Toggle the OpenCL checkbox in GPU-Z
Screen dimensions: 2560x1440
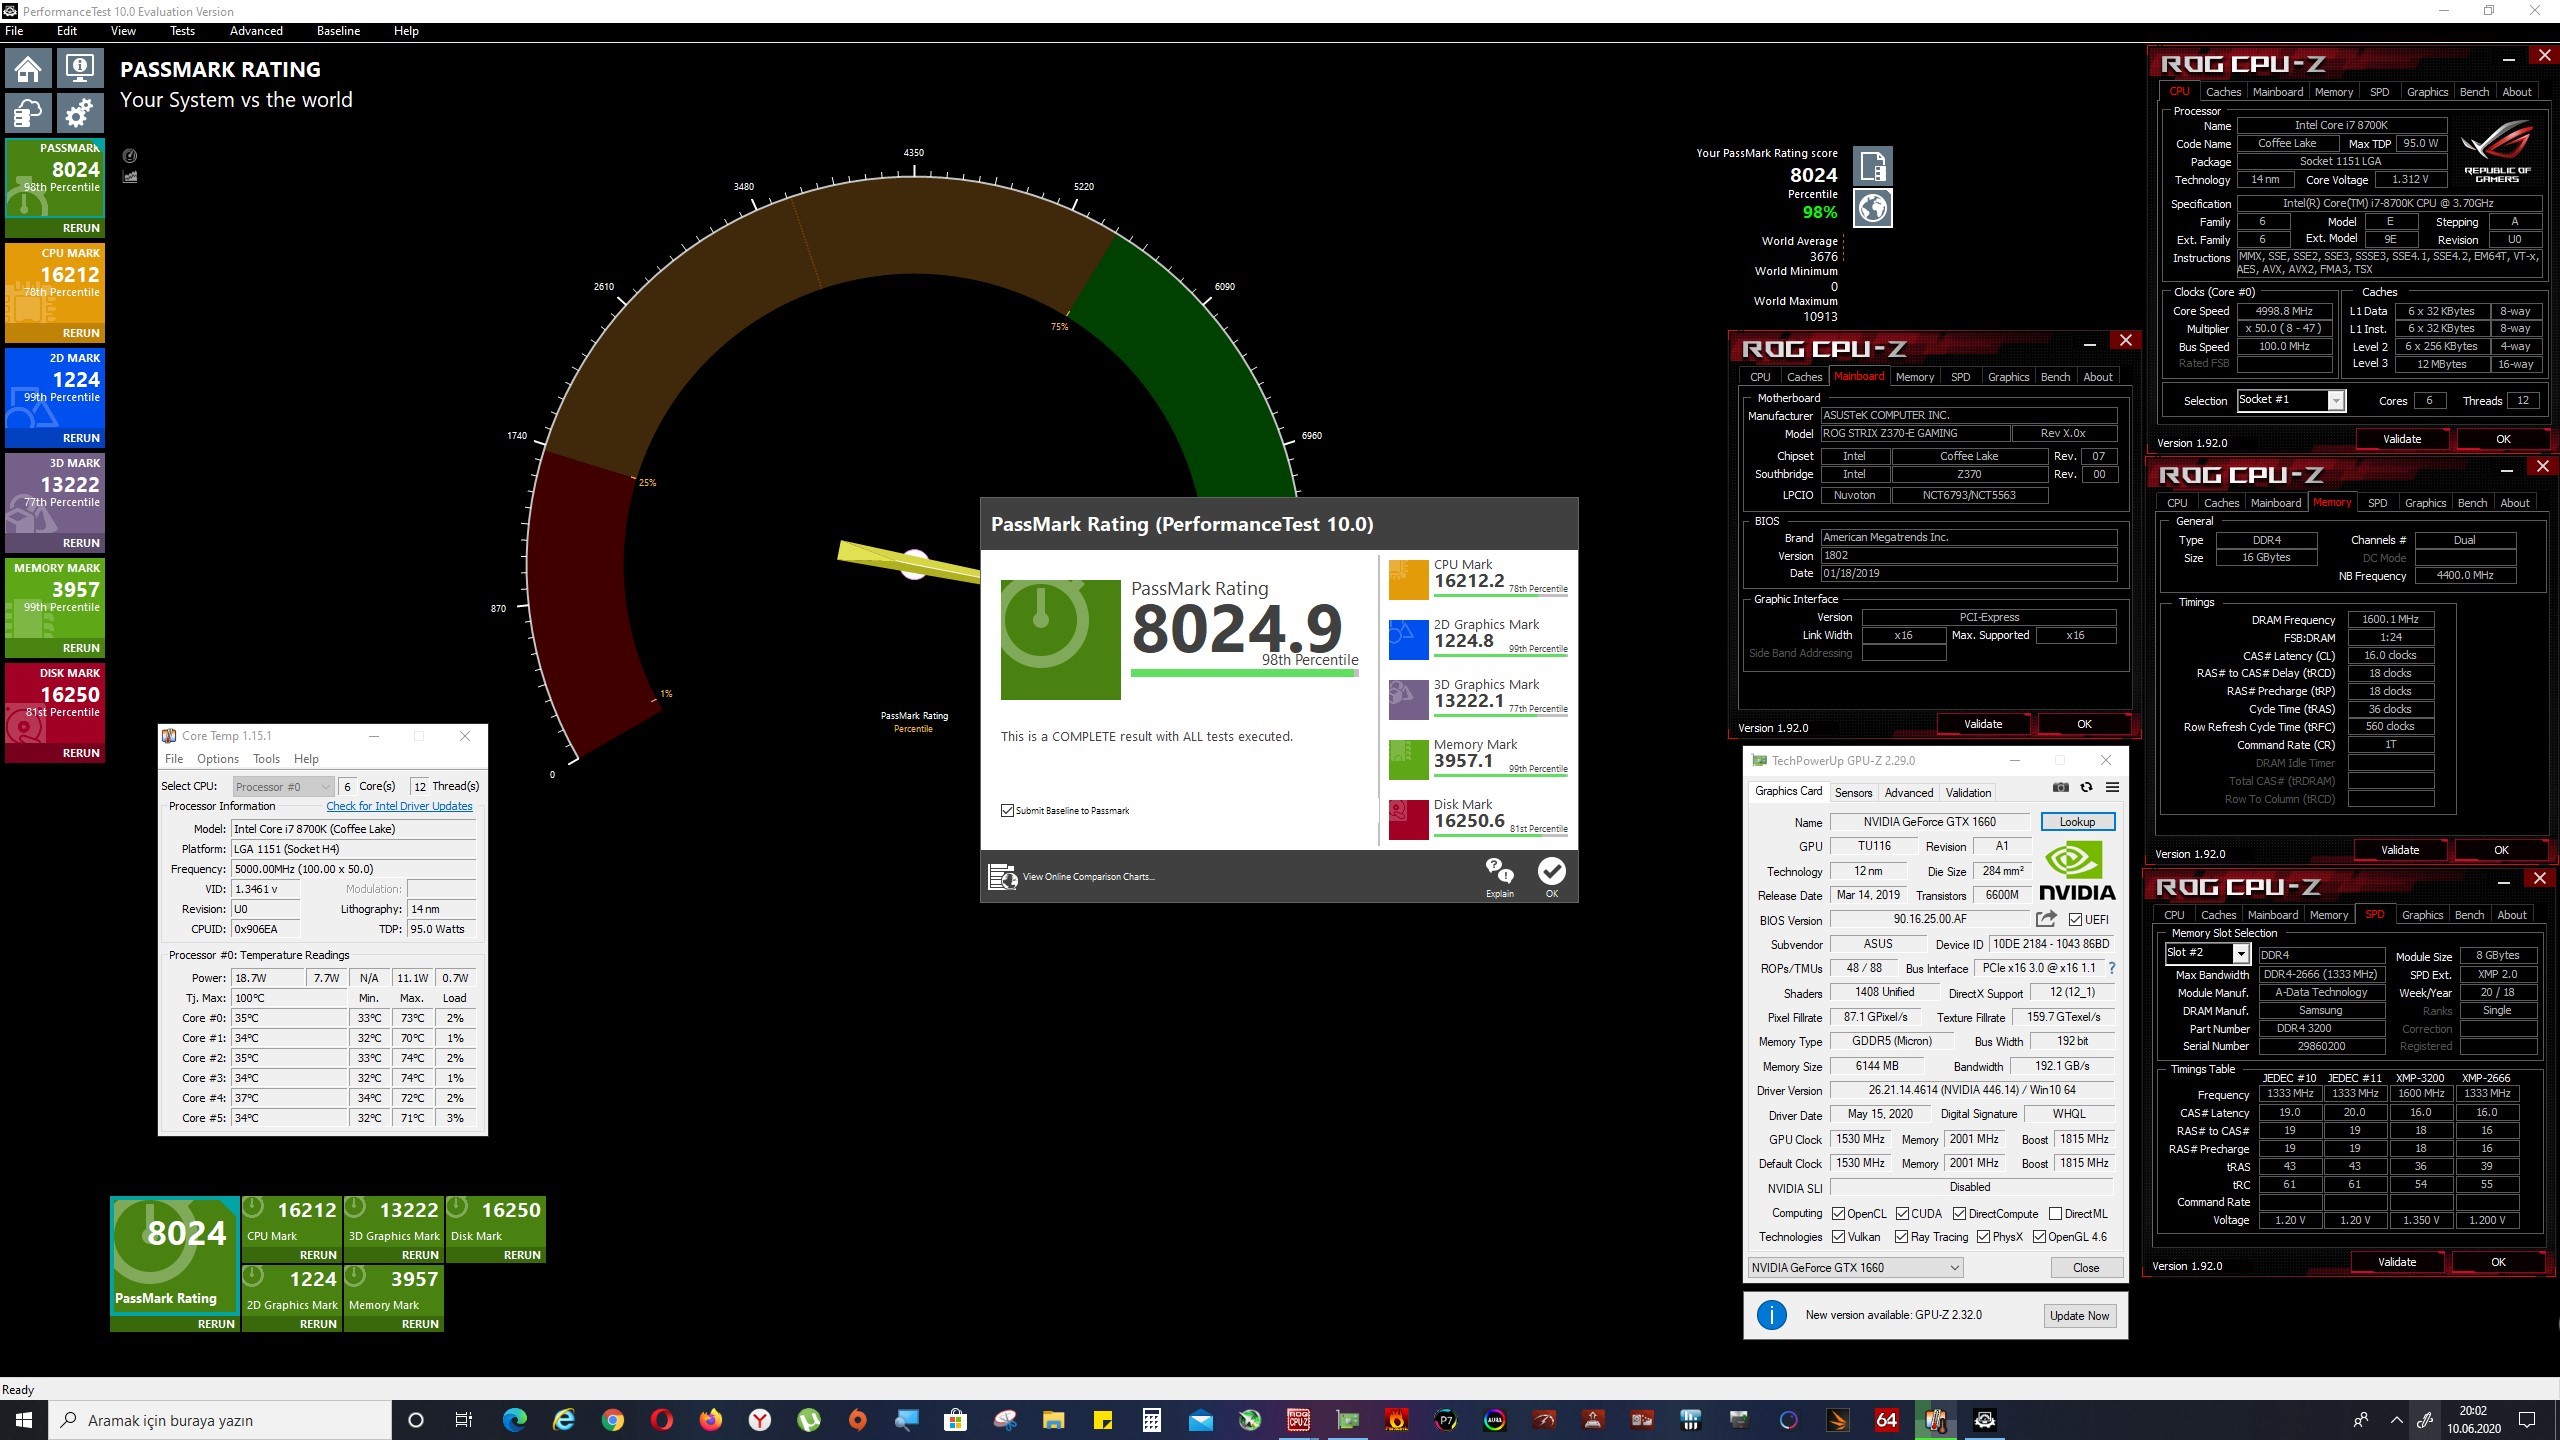tap(1838, 1213)
